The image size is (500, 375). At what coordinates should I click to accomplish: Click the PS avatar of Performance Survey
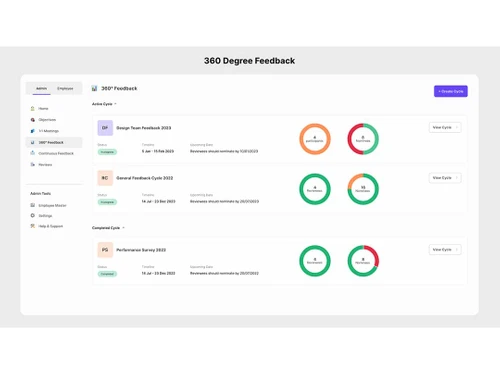pos(105,250)
